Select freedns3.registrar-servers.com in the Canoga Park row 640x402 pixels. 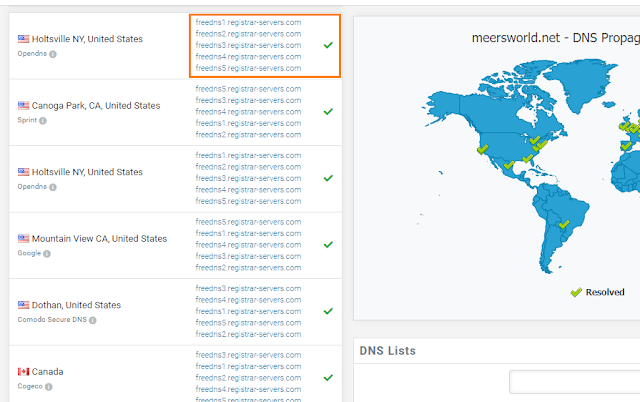(248, 100)
